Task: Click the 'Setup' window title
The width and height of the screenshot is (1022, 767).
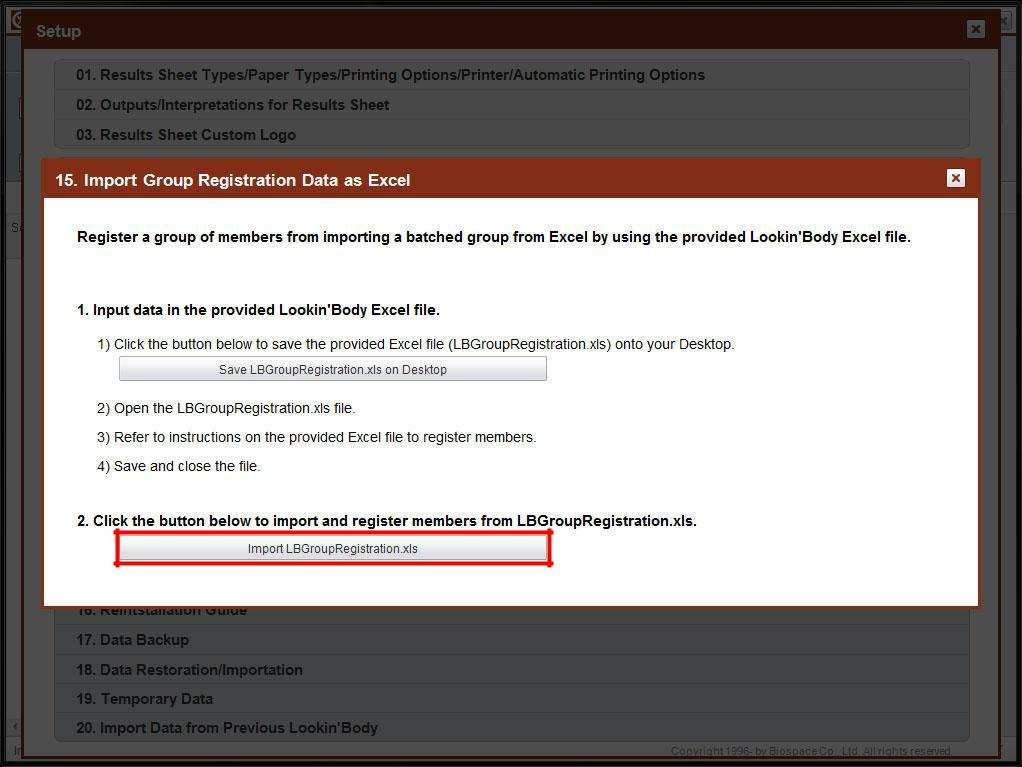Action: tap(59, 31)
